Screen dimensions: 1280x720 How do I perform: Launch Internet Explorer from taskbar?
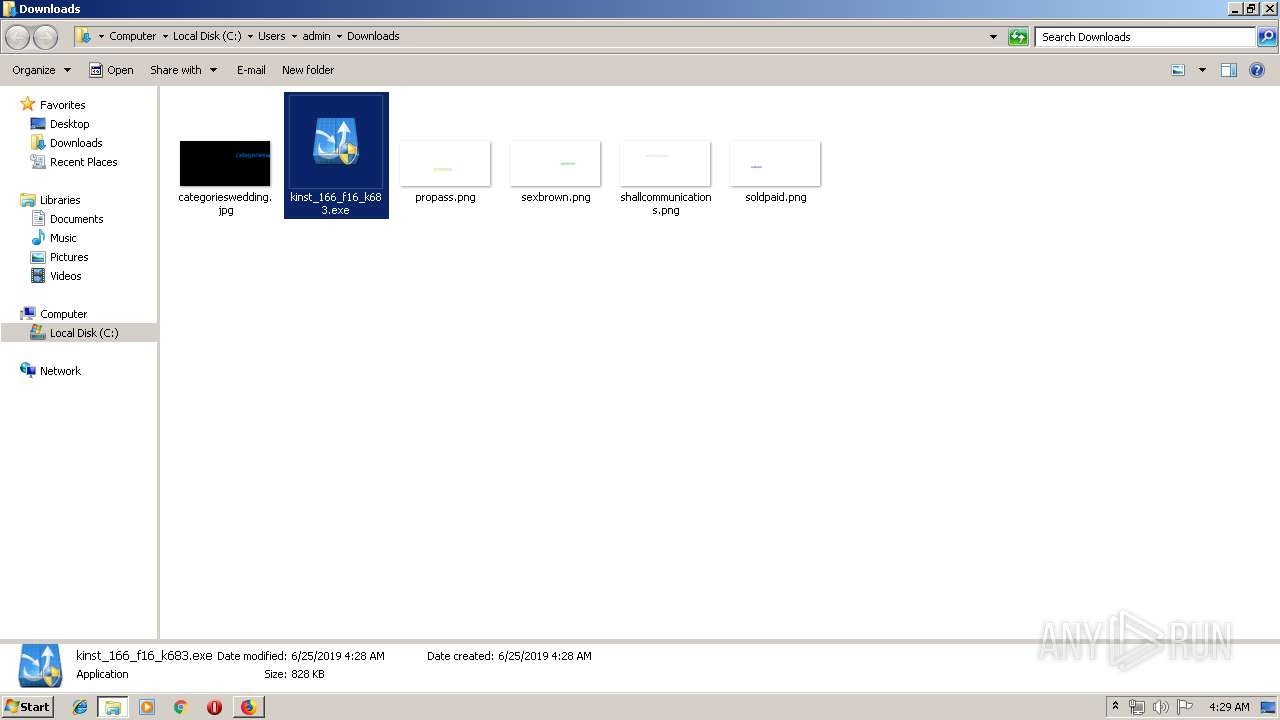click(80, 707)
